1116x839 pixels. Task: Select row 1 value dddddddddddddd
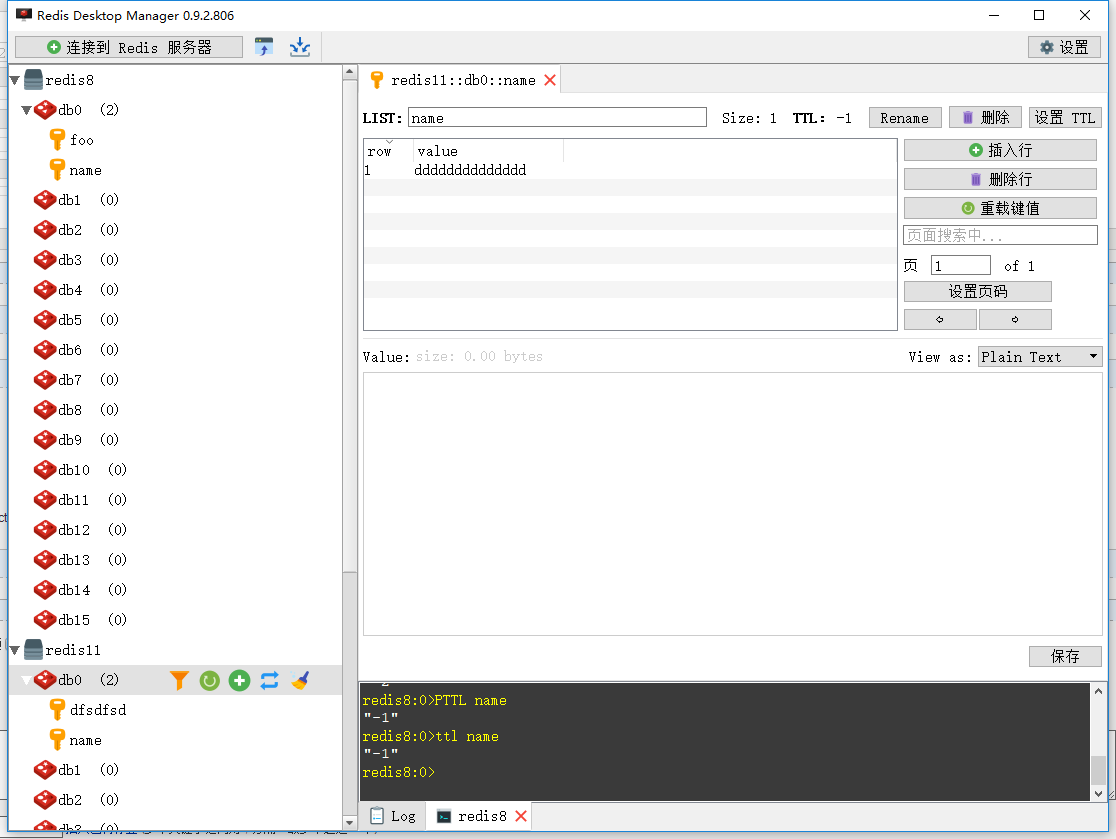tap(470, 170)
